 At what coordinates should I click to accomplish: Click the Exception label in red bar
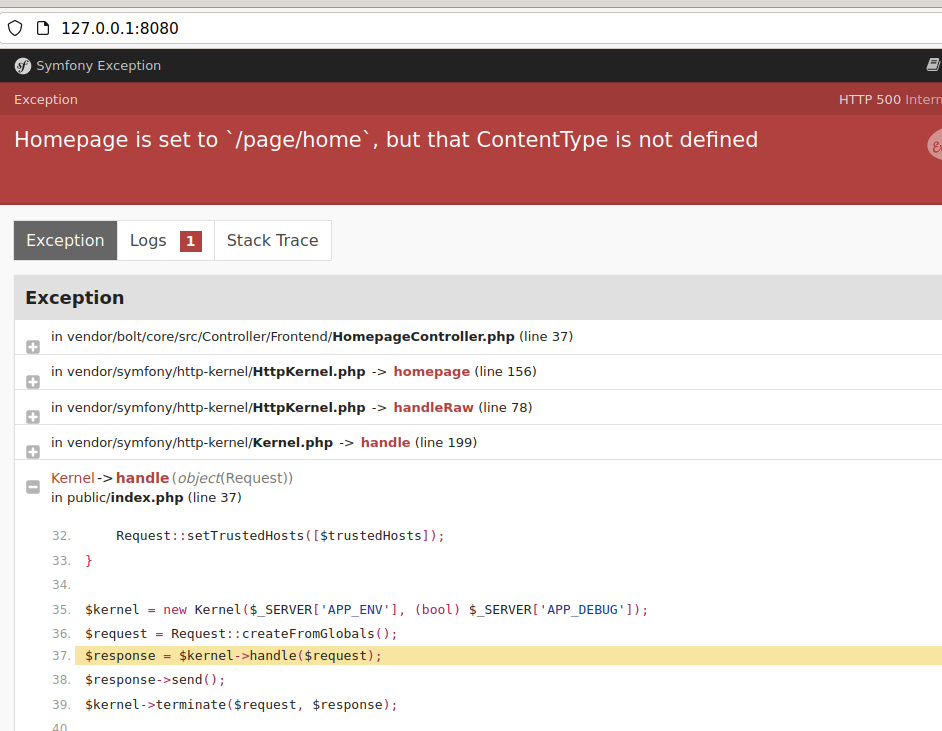click(x=46, y=100)
